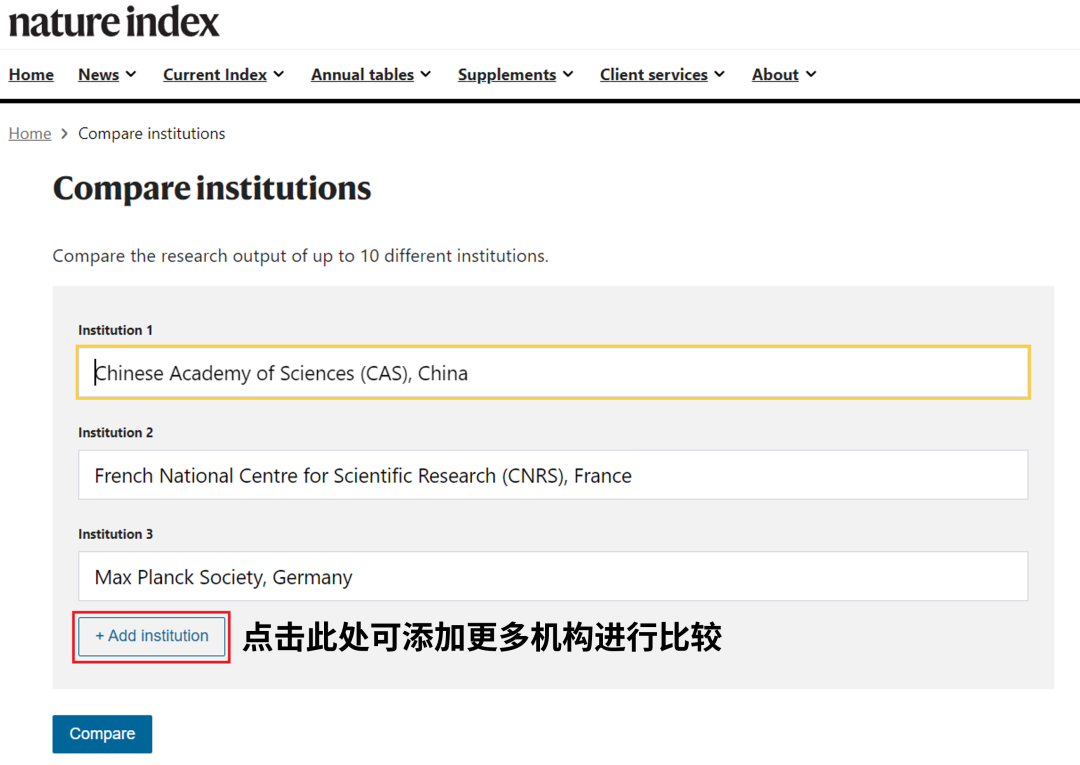Image resolution: width=1080 pixels, height=765 pixels.
Task: Expand the Client services chevron
Action: pyautogui.click(x=720, y=74)
